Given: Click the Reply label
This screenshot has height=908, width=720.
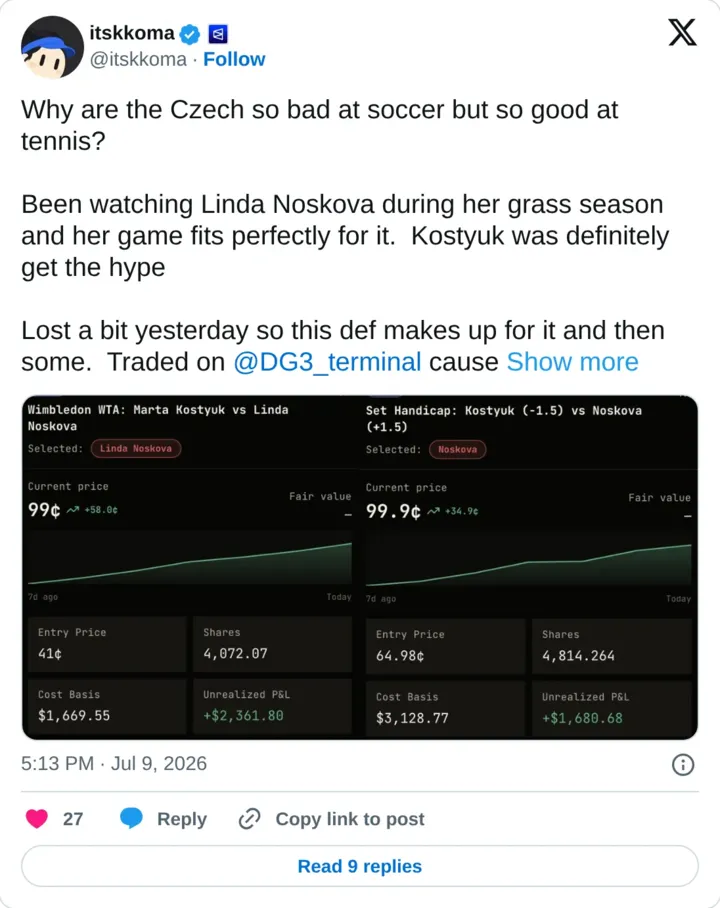Looking at the screenshot, I should (x=182, y=819).
